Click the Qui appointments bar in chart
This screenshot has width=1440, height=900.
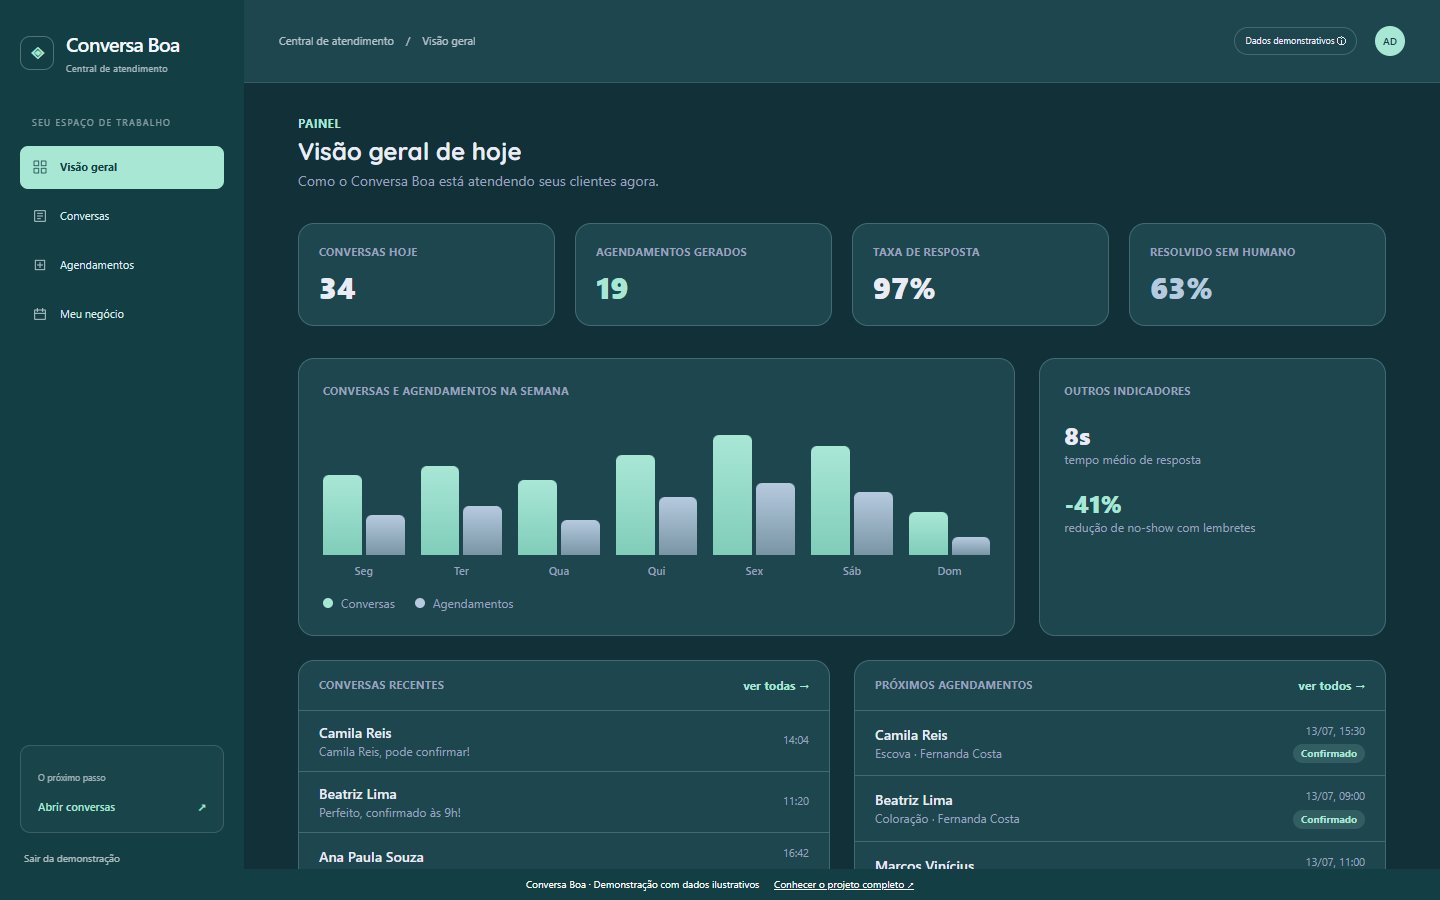click(x=678, y=526)
